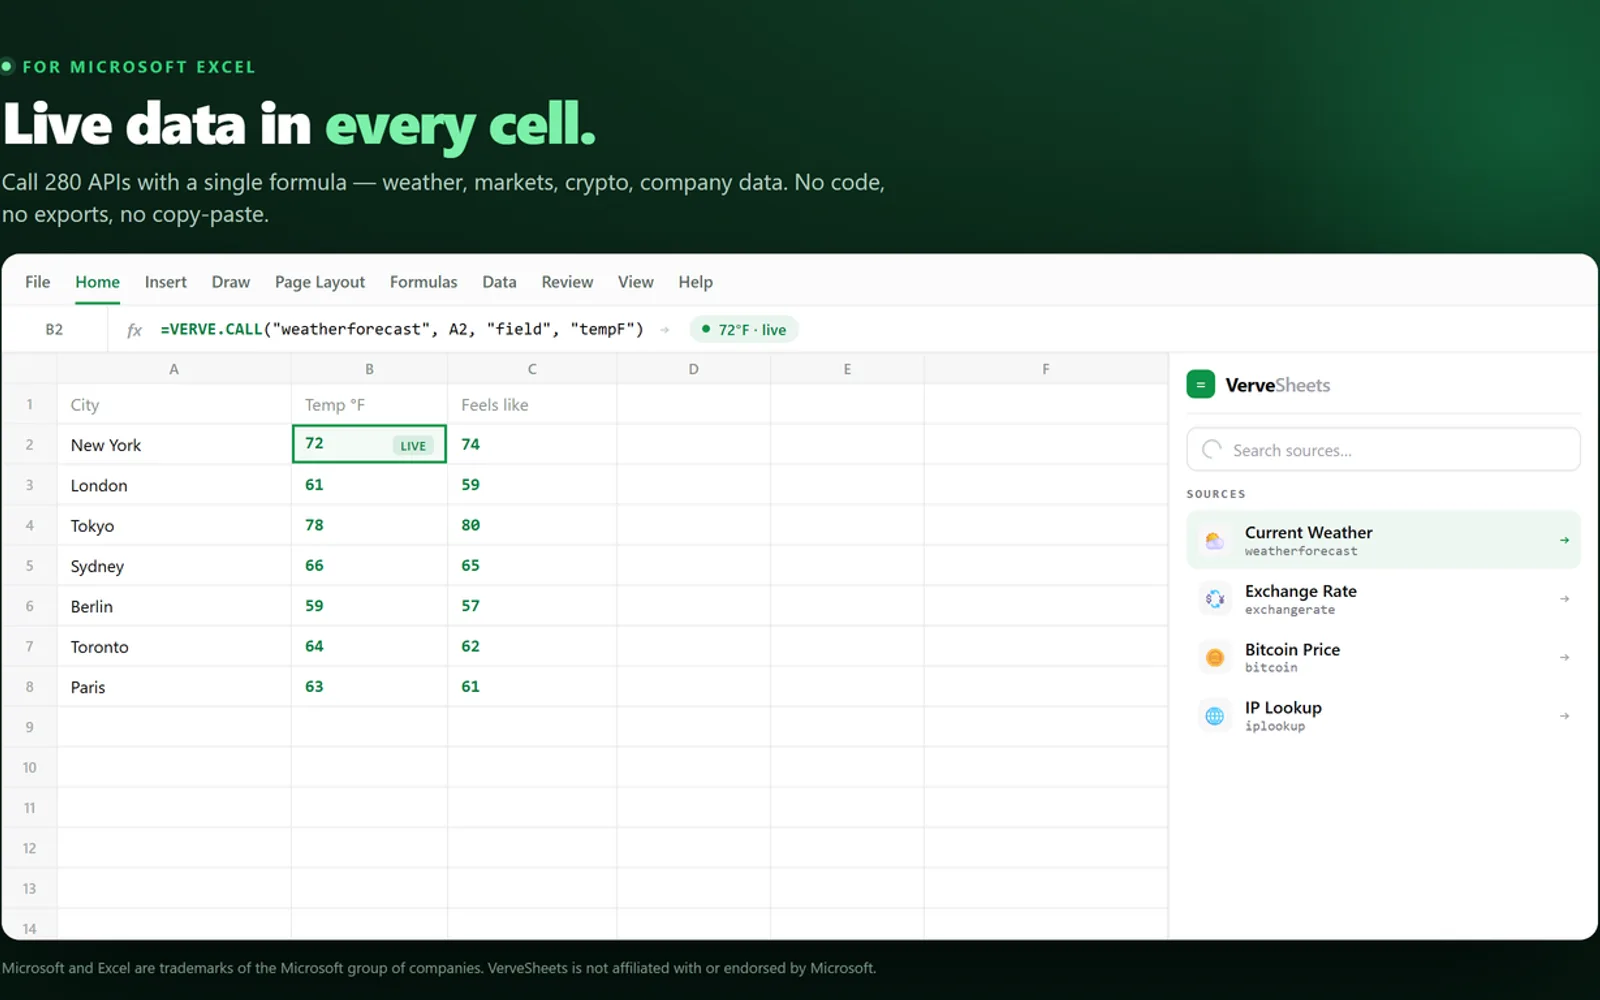The width and height of the screenshot is (1600, 1000).
Task: Click the Exchange Rate currency icon
Action: coord(1214,599)
